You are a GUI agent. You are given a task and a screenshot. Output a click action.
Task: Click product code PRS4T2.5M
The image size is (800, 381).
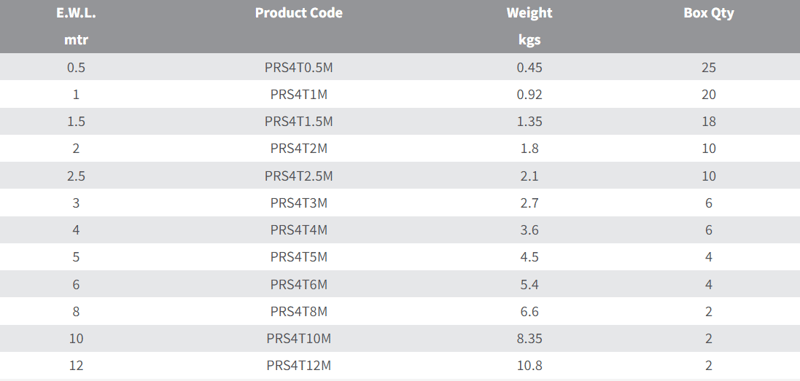[298, 176]
